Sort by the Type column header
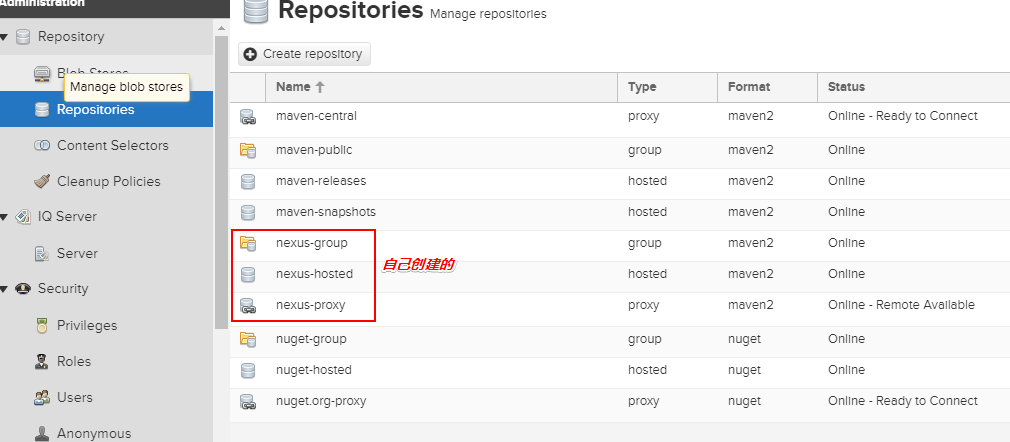 pyautogui.click(x=667, y=87)
